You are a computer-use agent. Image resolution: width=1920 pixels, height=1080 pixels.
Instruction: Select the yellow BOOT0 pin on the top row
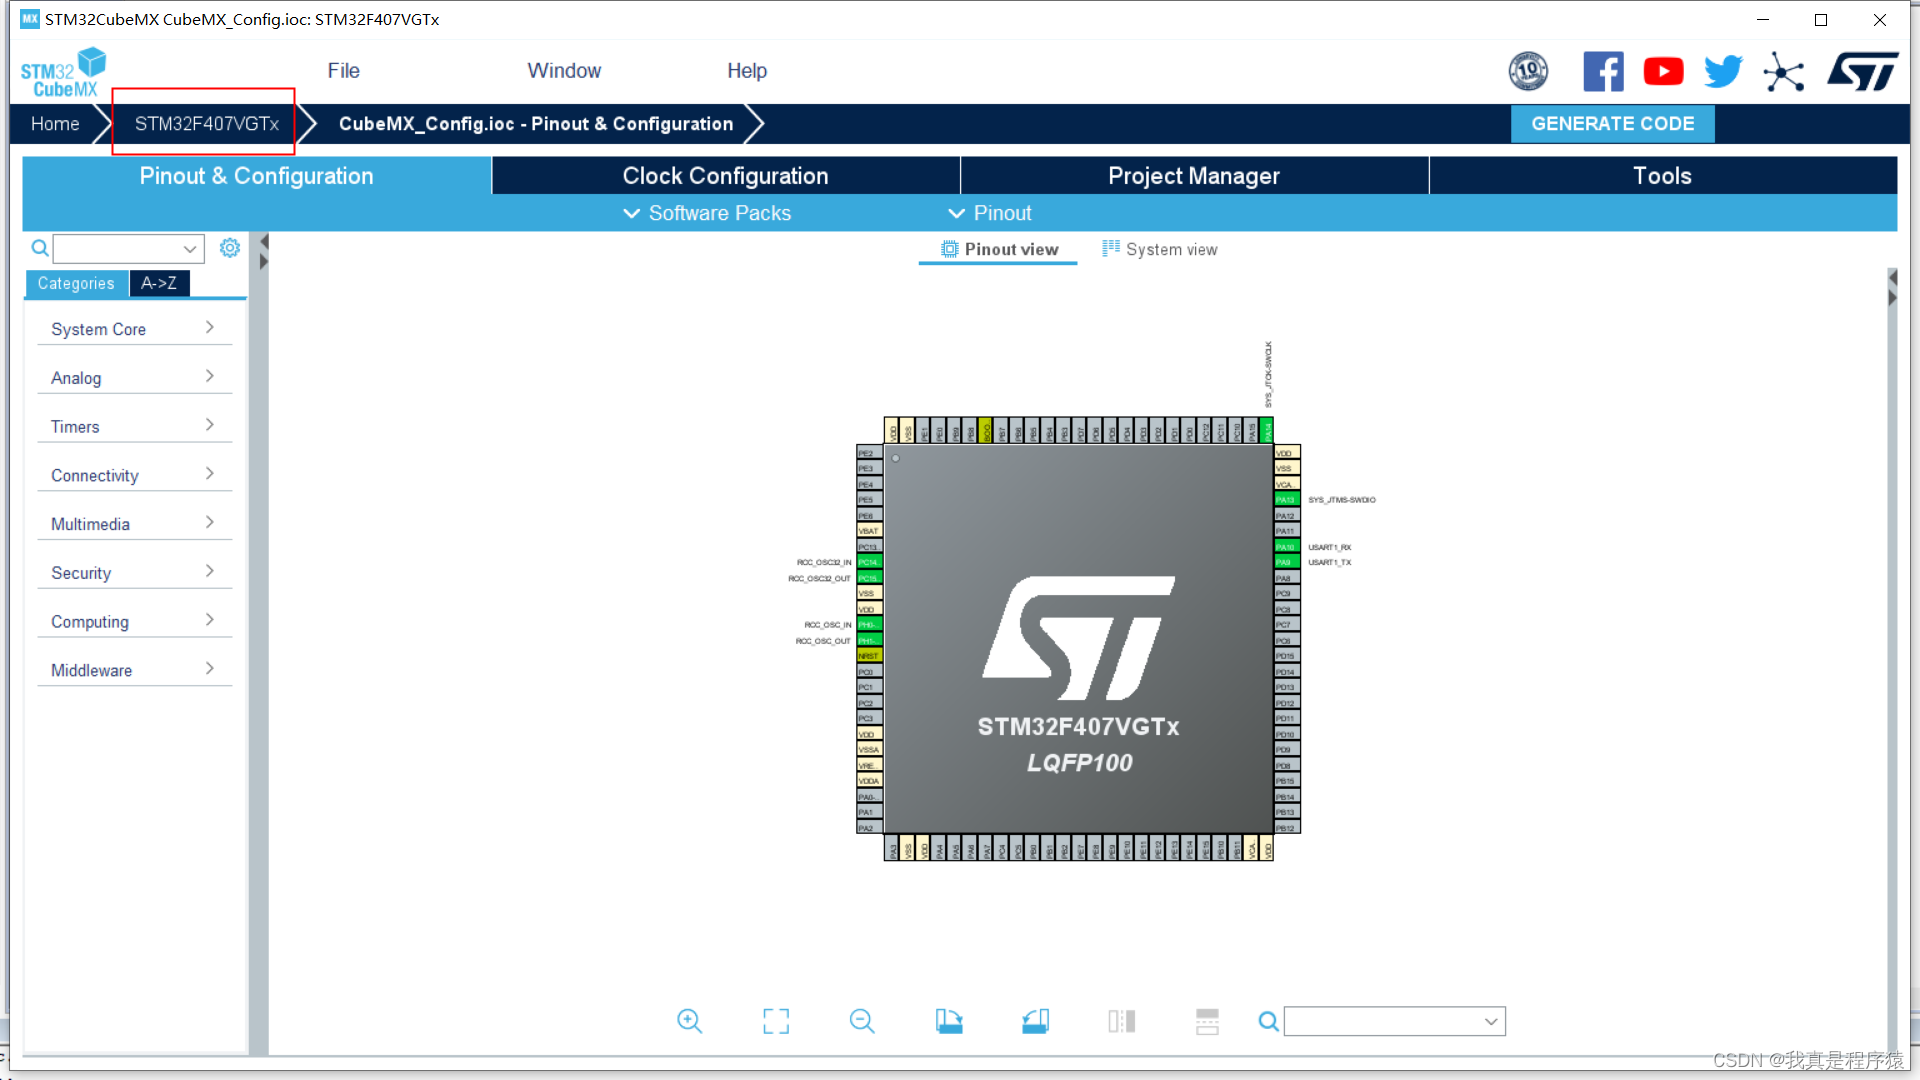[x=986, y=431]
